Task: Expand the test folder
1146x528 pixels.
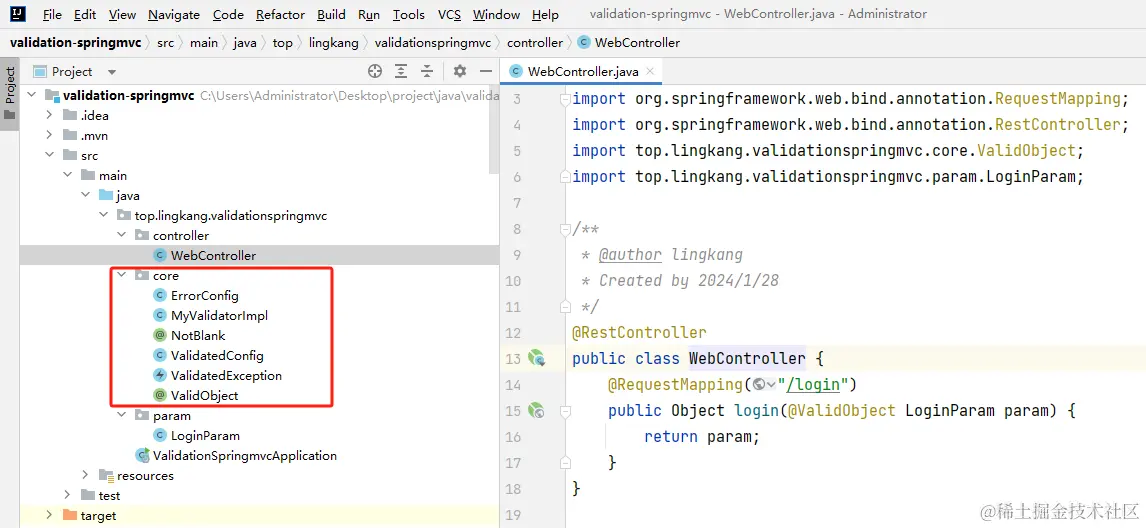Action: (x=67, y=495)
